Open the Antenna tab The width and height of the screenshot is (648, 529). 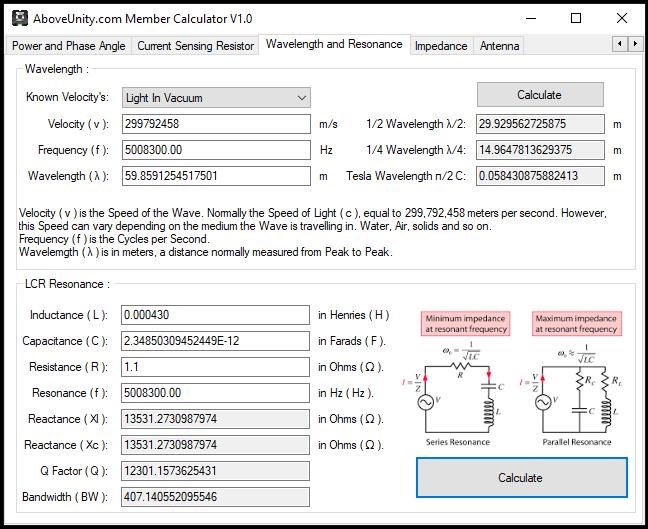click(499, 45)
